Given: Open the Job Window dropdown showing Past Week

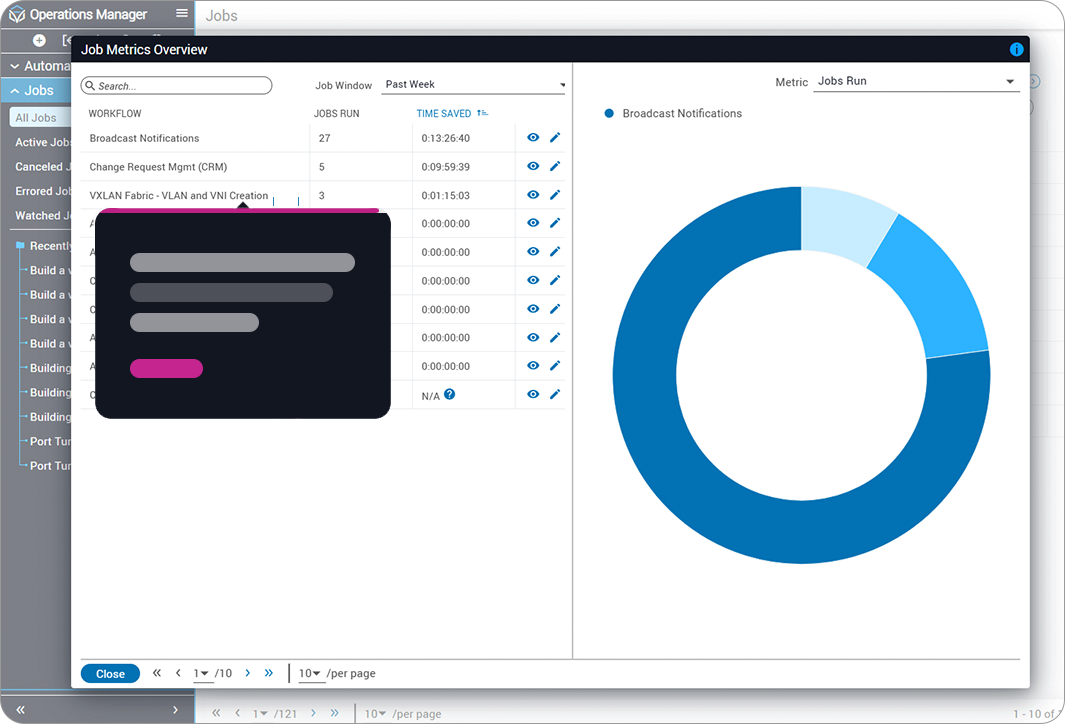Looking at the screenshot, I should pyautogui.click(x=473, y=85).
